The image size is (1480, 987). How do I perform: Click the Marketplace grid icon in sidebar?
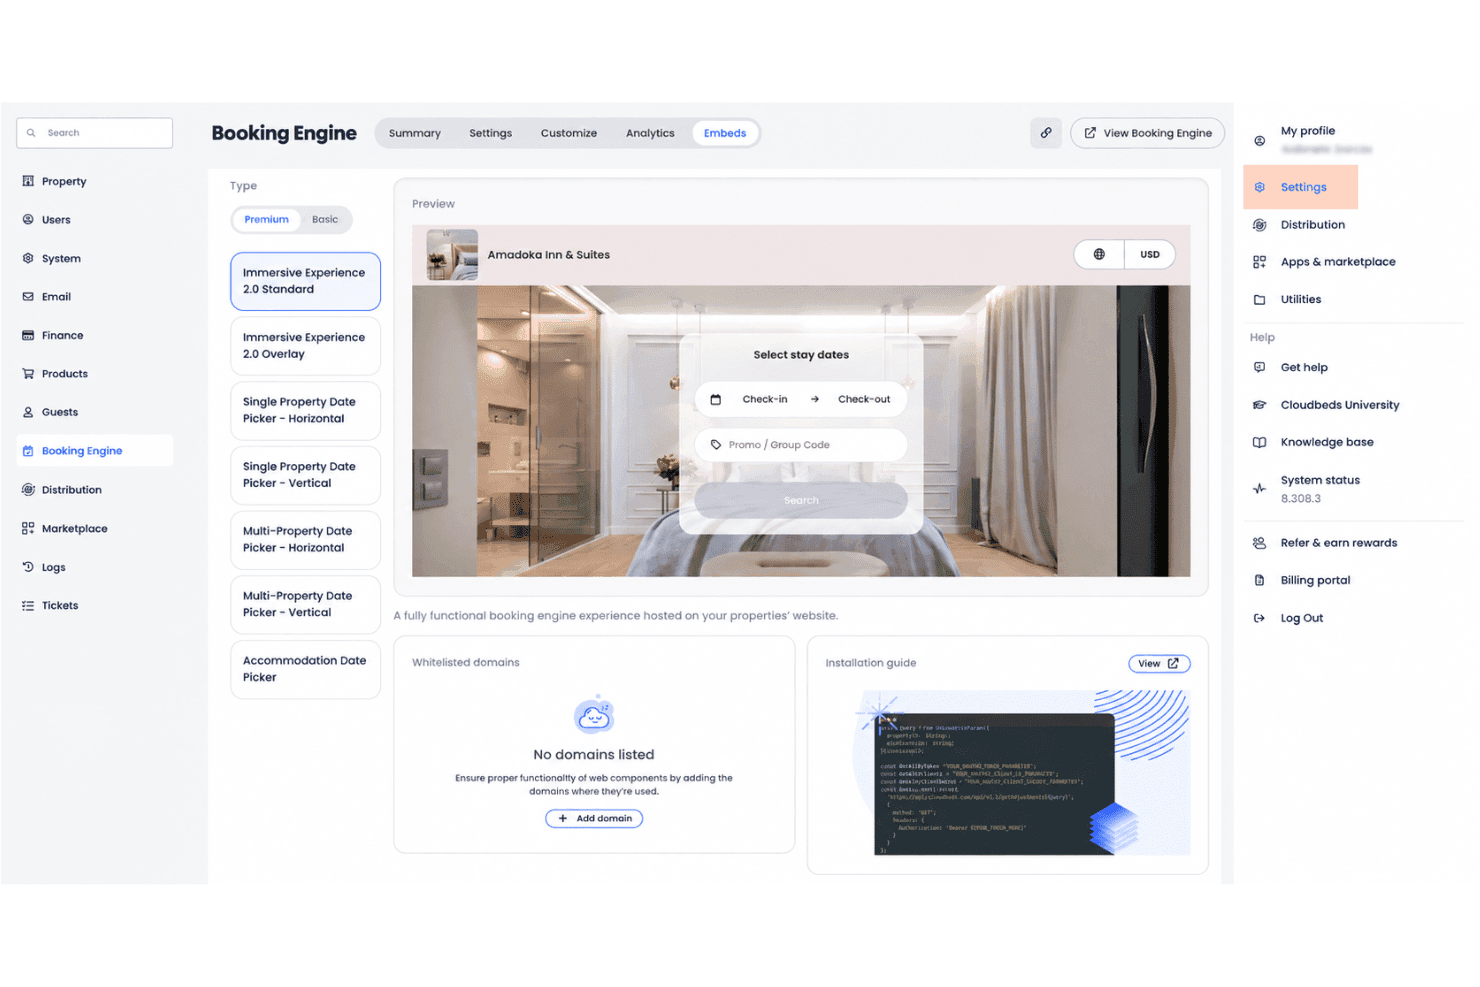pyautogui.click(x=28, y=528)
